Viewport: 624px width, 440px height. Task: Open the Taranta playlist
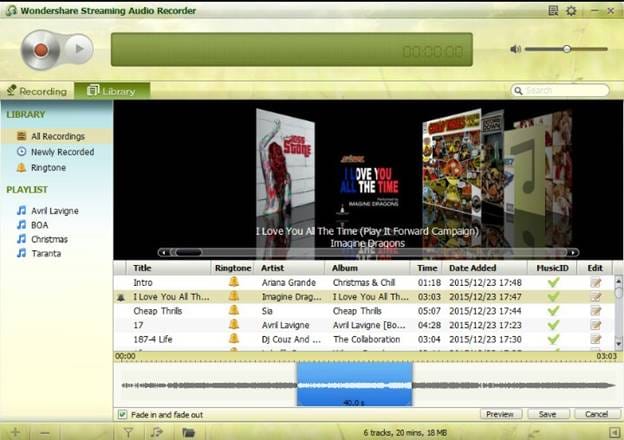(x=39, y=253)
